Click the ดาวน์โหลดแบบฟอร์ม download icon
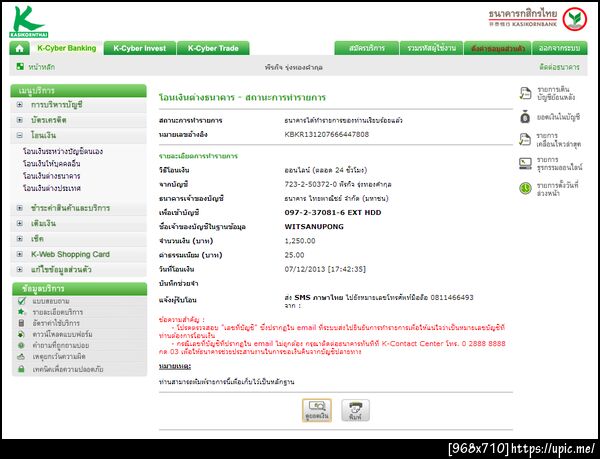The image size is (600, 459). tap(21, 334)
